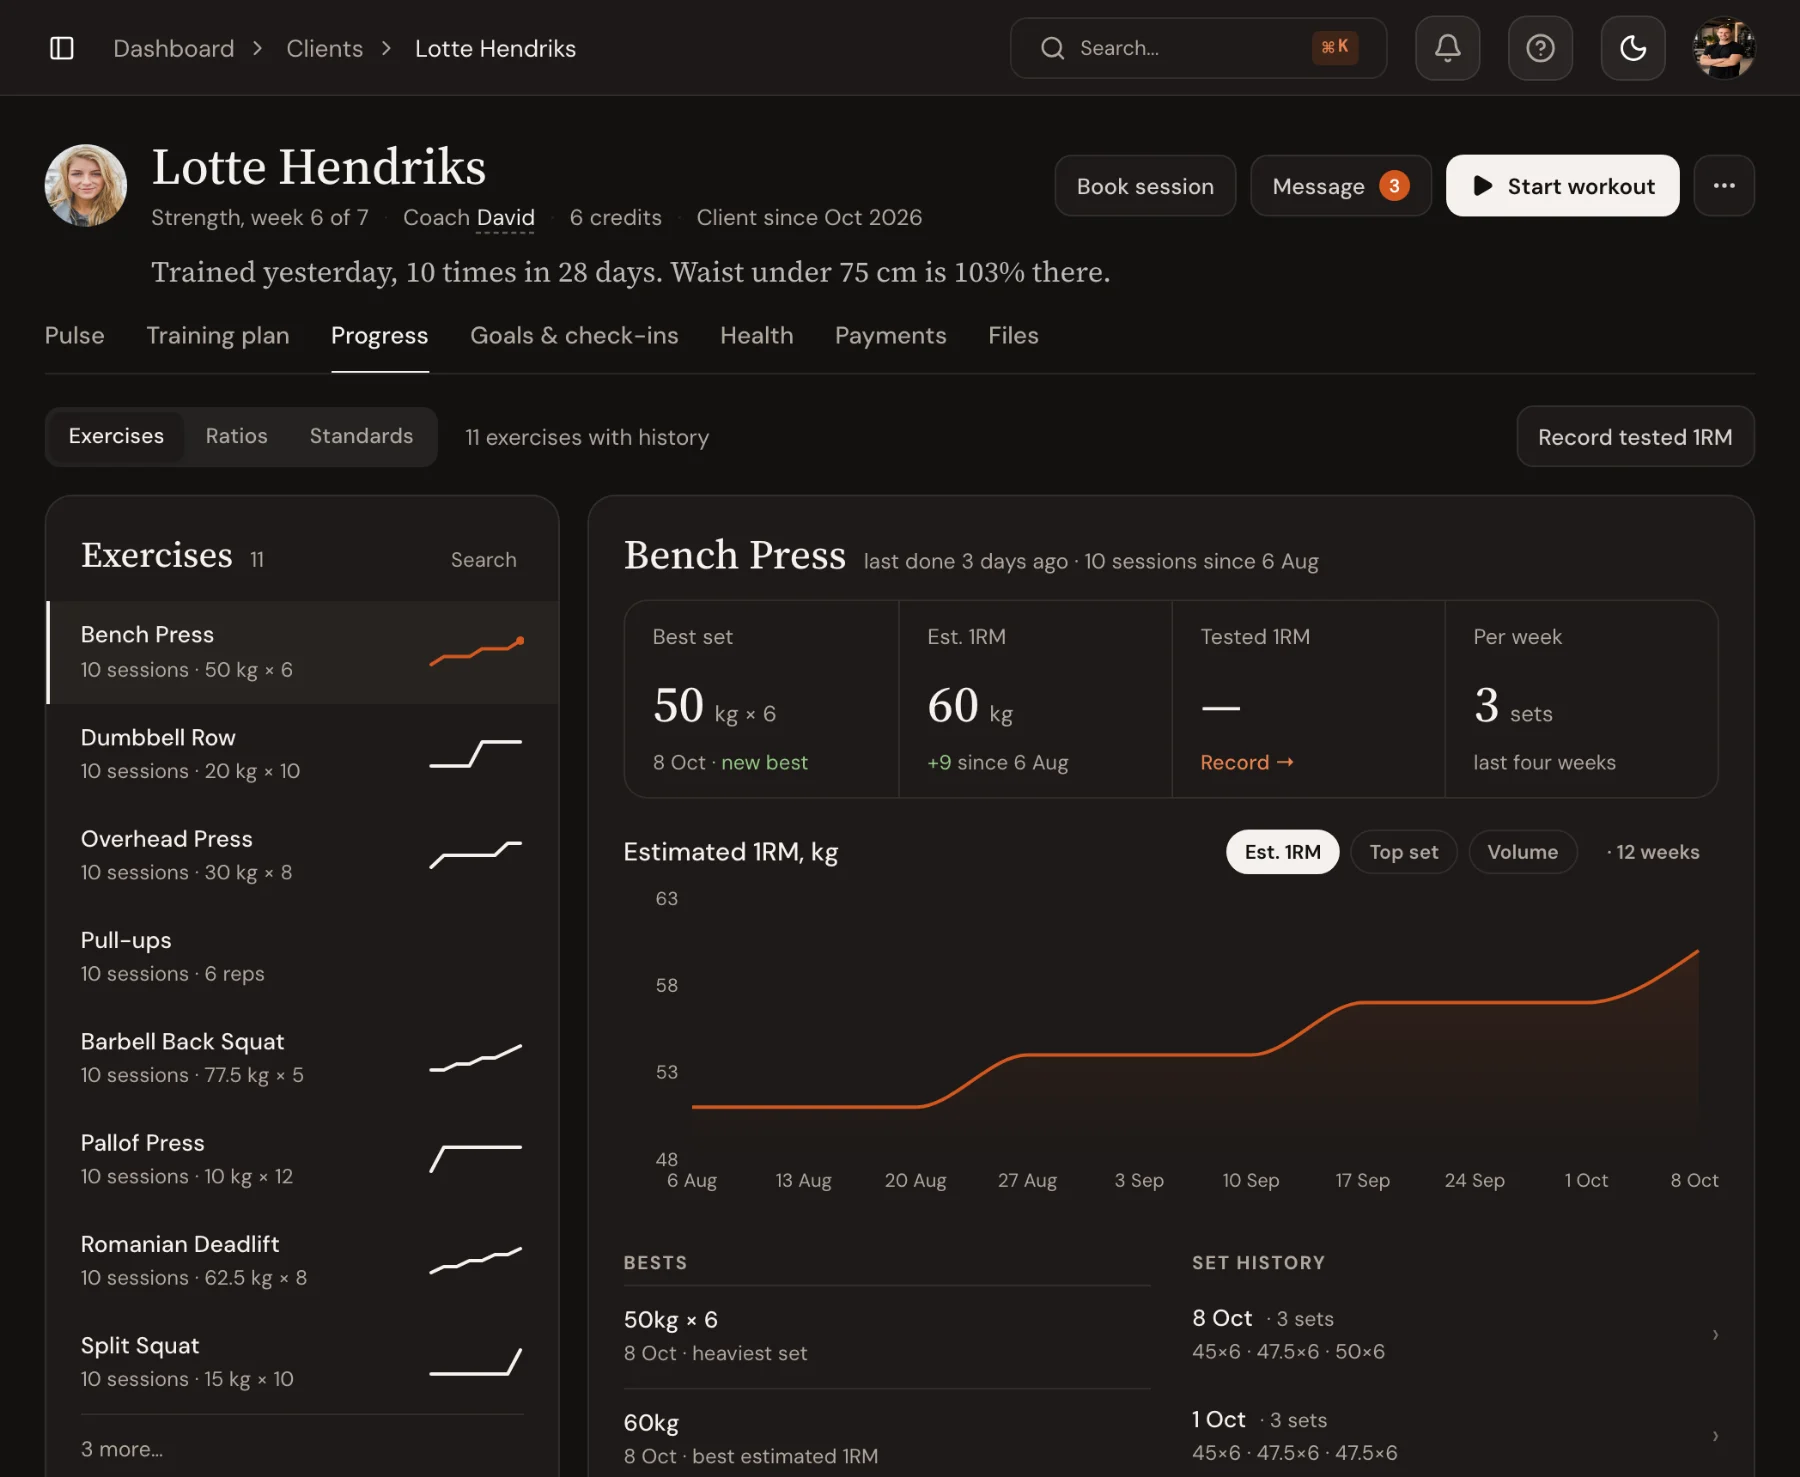The image size is (1800, 1477).
Task: Expand the 3 more… exercises link
Action: pyautogui.click(x=122, y=1449)
